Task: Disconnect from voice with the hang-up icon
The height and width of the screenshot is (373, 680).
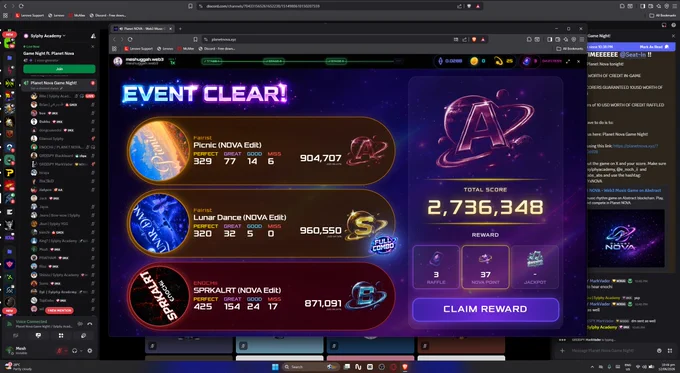Action: (90, 324)
